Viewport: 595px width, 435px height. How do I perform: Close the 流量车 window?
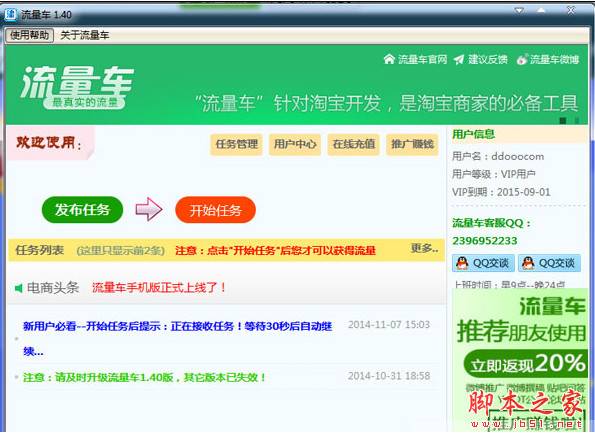point(571,10)
